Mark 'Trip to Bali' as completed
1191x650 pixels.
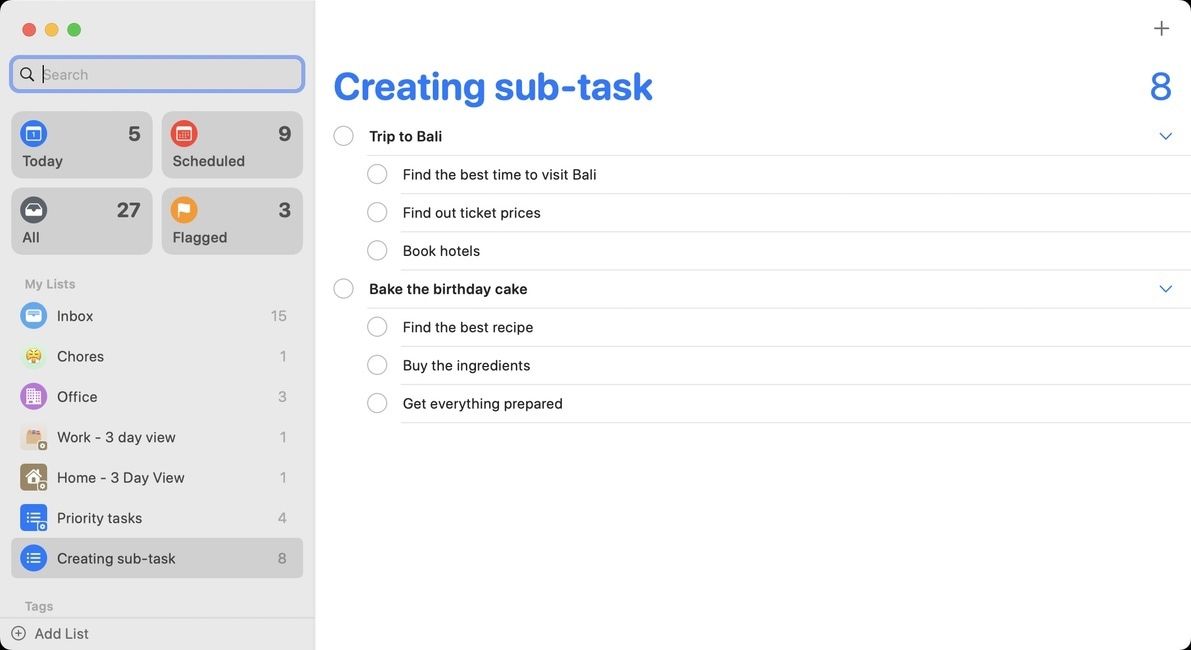[x=343, y=135]
